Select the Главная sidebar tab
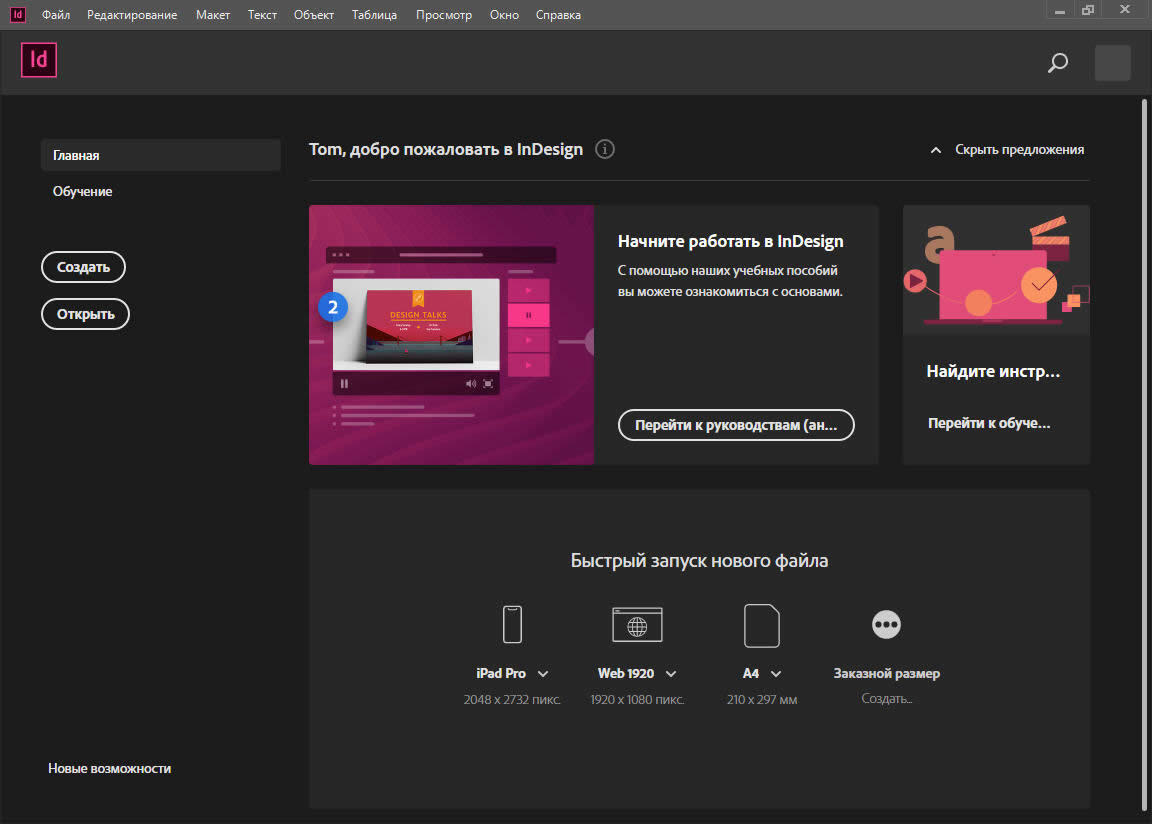1152x824 pixels. click(x=161, y=155)
